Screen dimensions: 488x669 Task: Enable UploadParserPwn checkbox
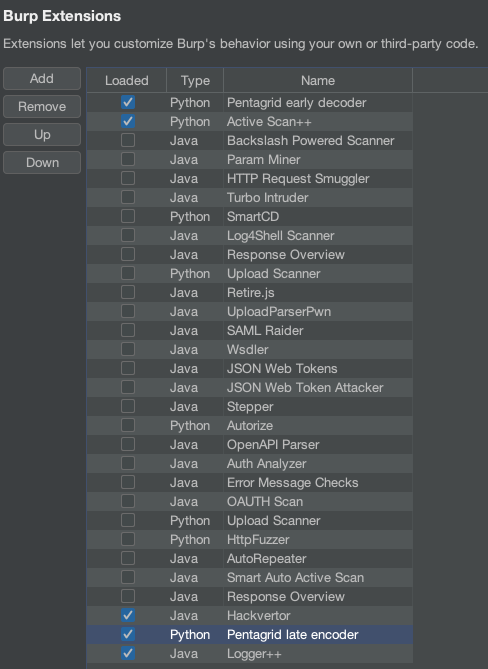tap(128, 311)
